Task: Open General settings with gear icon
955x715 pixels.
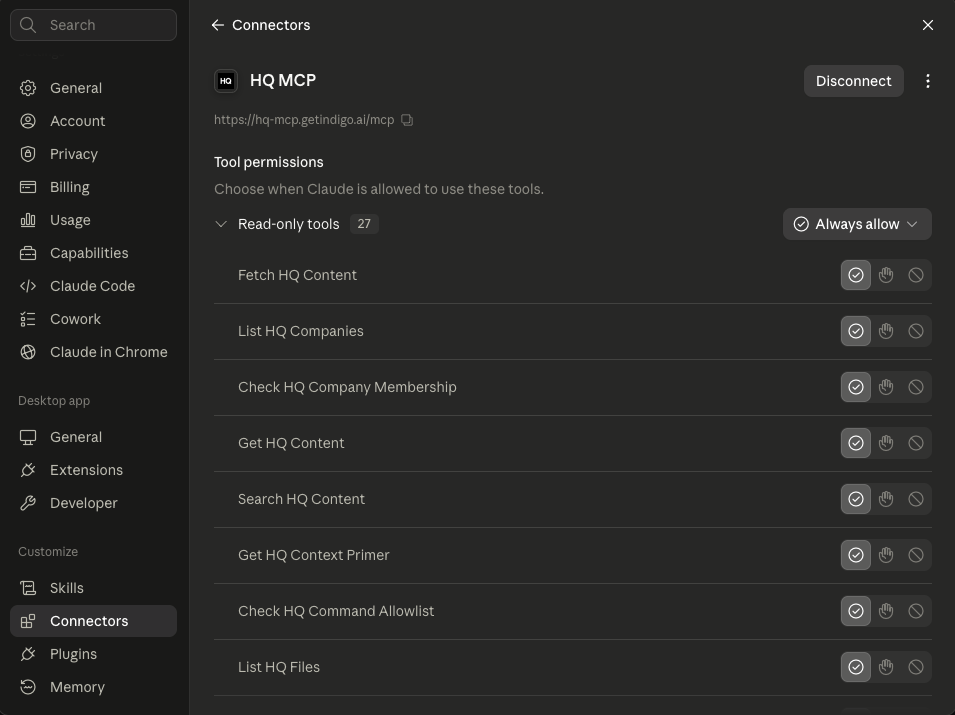Action: (93, 88)
